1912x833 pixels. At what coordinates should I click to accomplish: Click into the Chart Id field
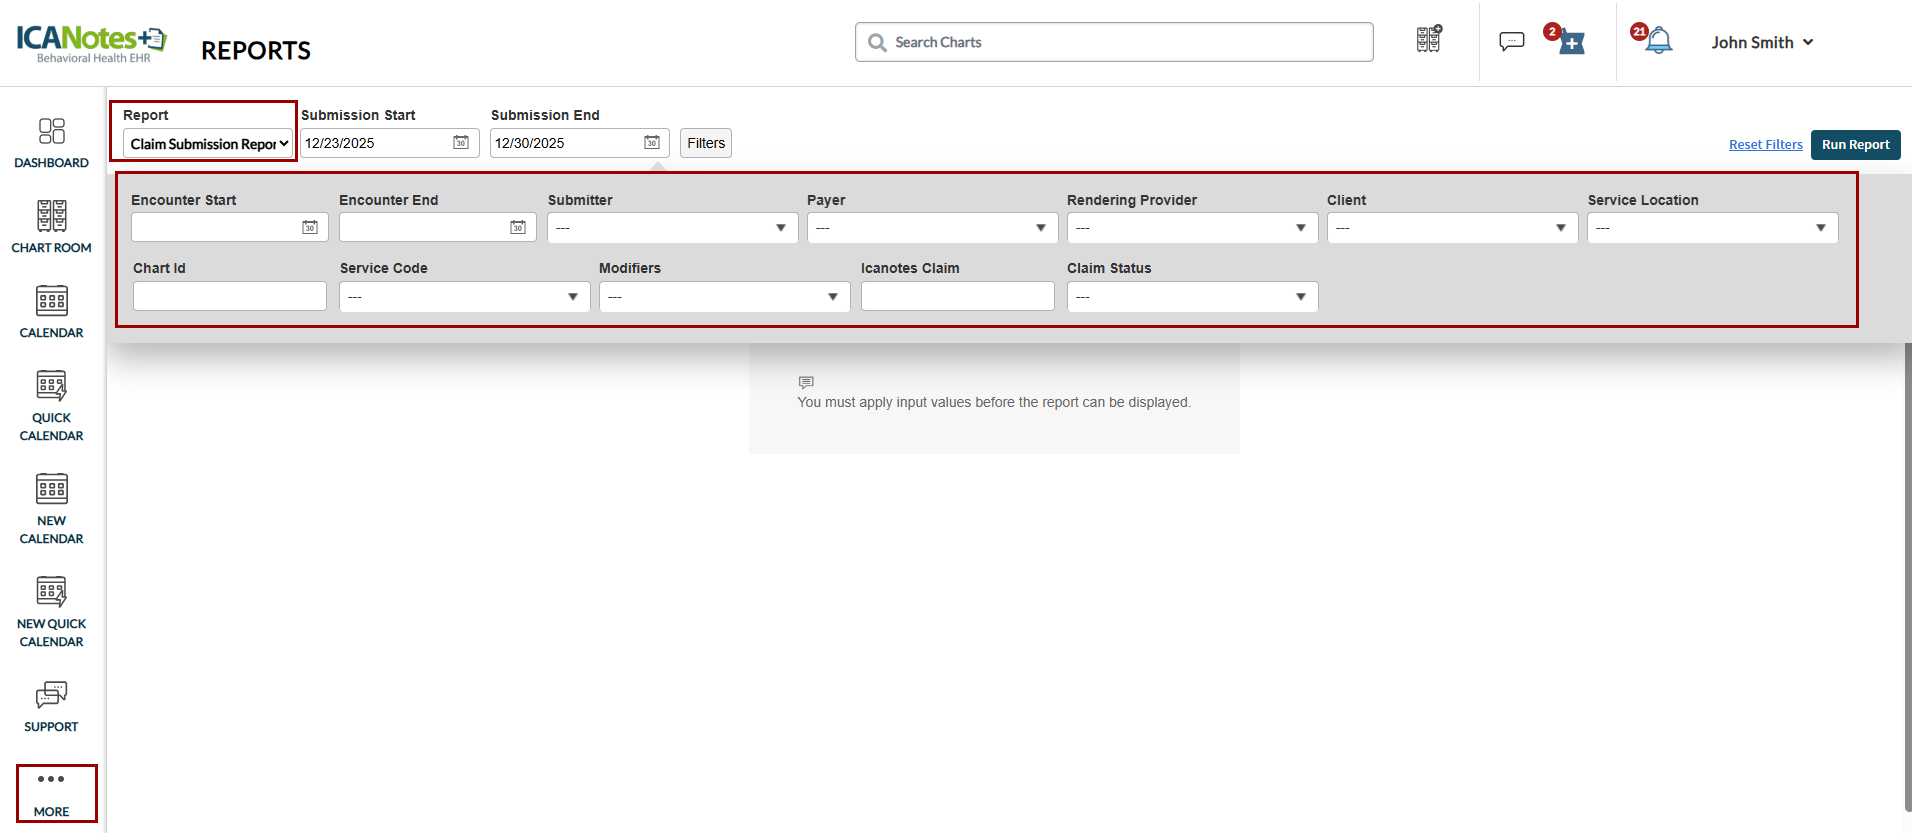[x=230, y=297]
